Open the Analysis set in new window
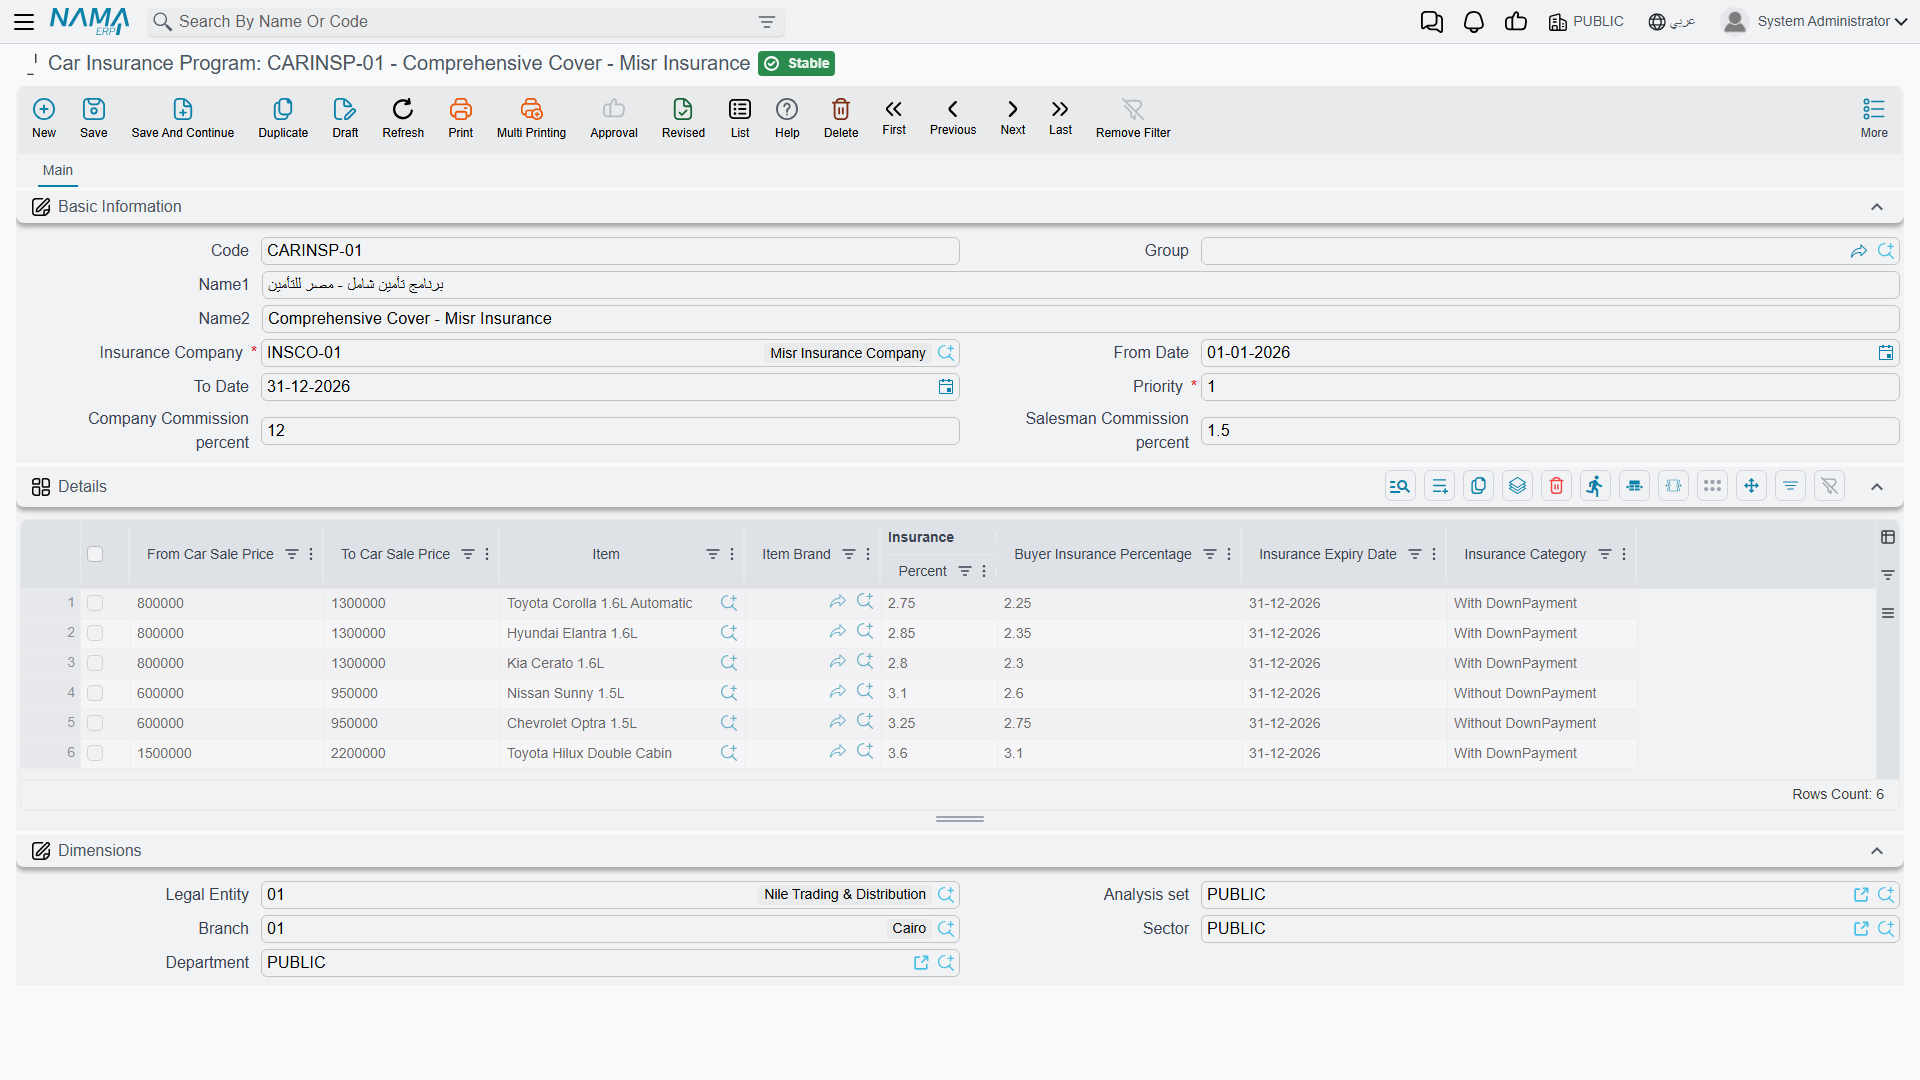The height and width of the screenshot is (1080, 1920). [x=1861, y=895]
